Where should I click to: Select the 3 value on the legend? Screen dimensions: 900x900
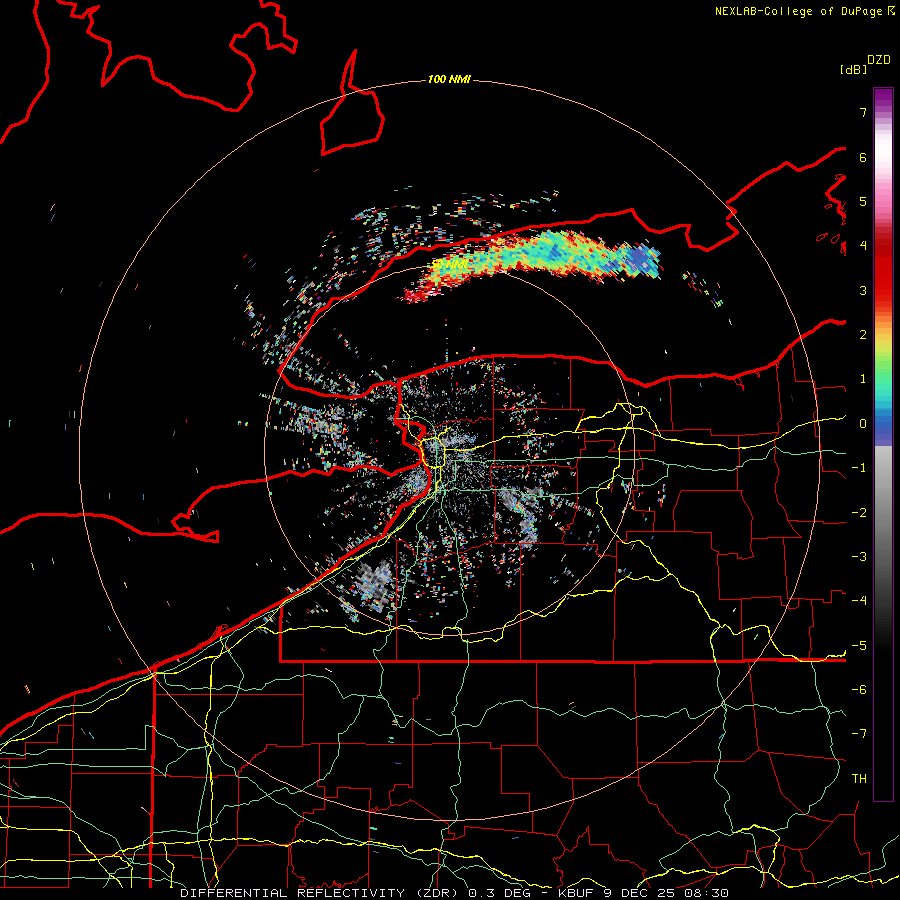pos(863,290)
